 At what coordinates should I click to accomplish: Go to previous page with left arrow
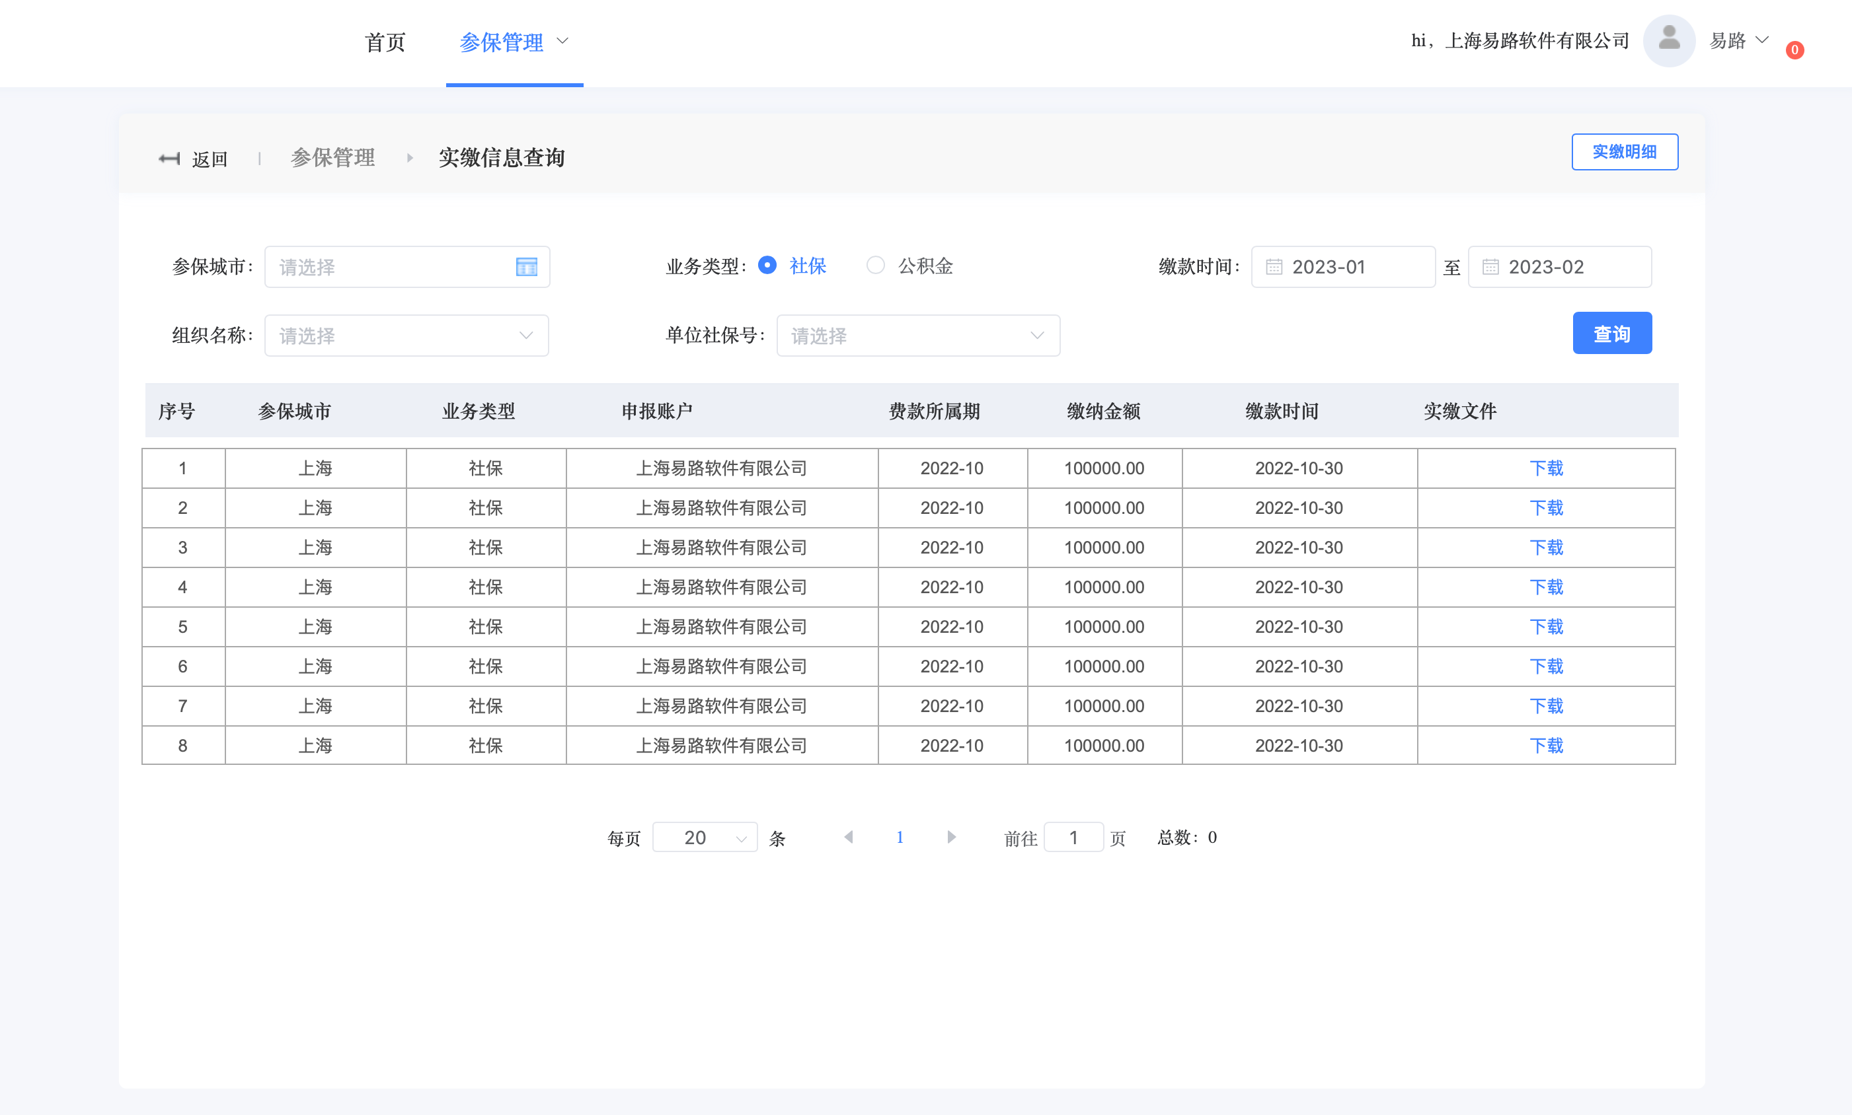coord(848,837)
